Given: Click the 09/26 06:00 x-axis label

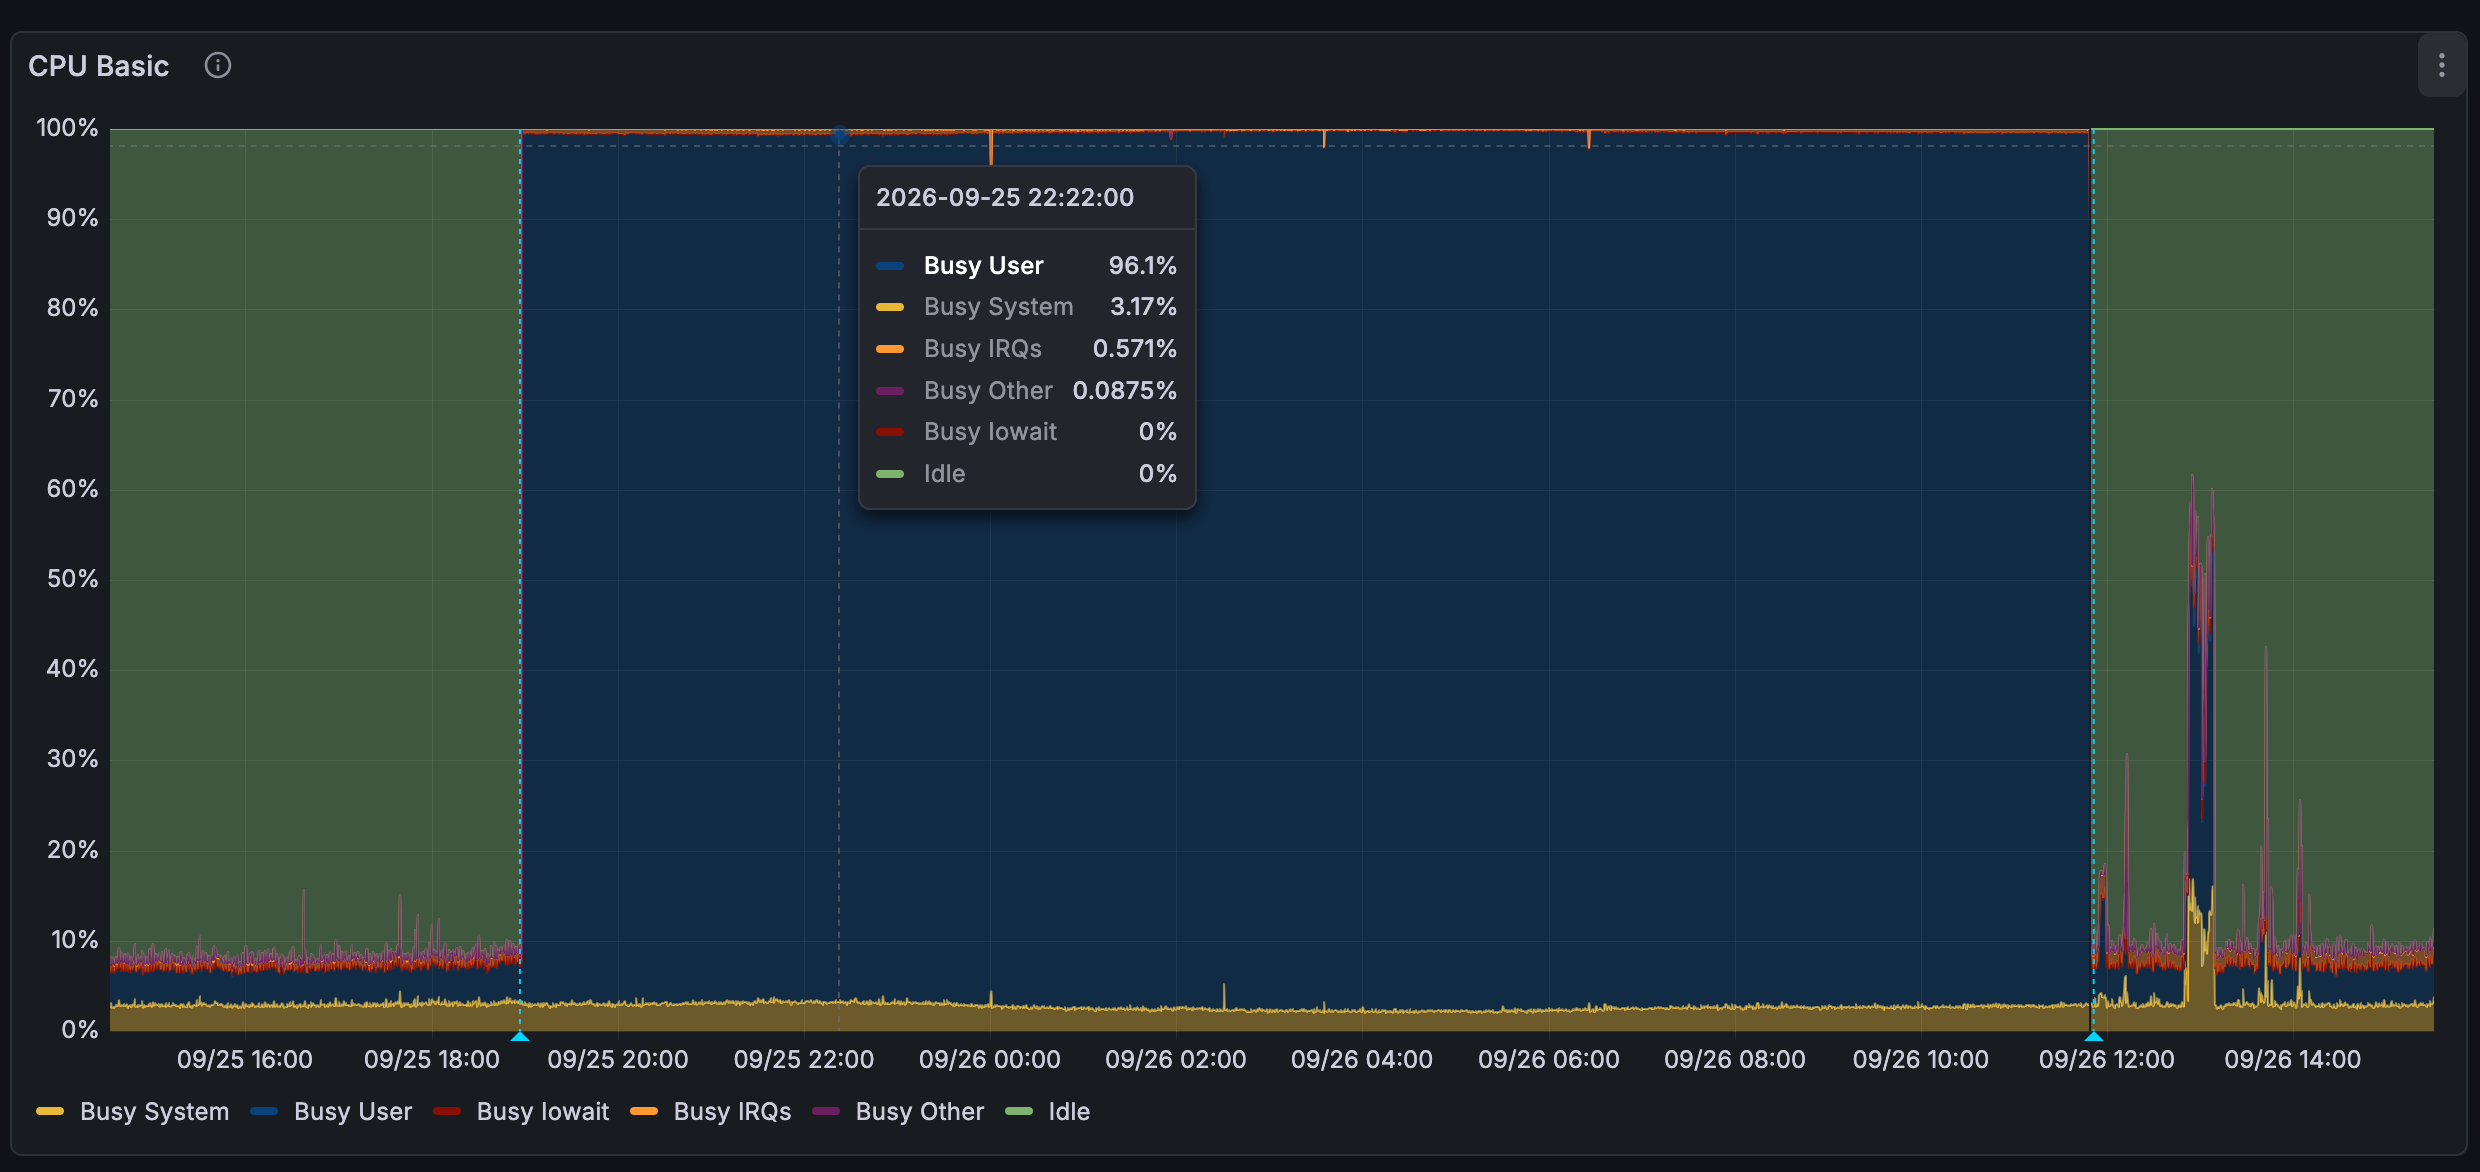Looking at the screenshot, I should [x=1549, y=1060].
